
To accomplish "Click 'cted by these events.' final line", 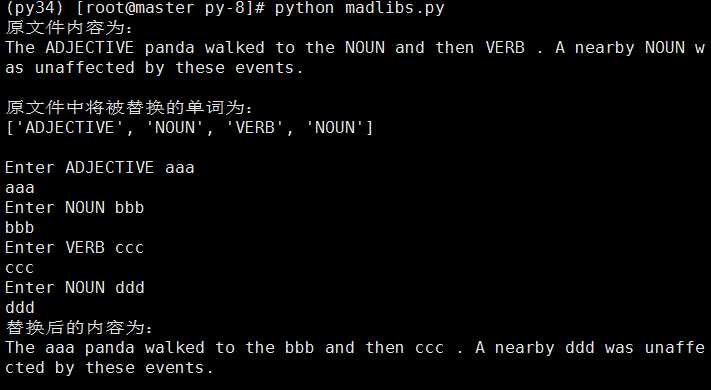I will 109,368.
